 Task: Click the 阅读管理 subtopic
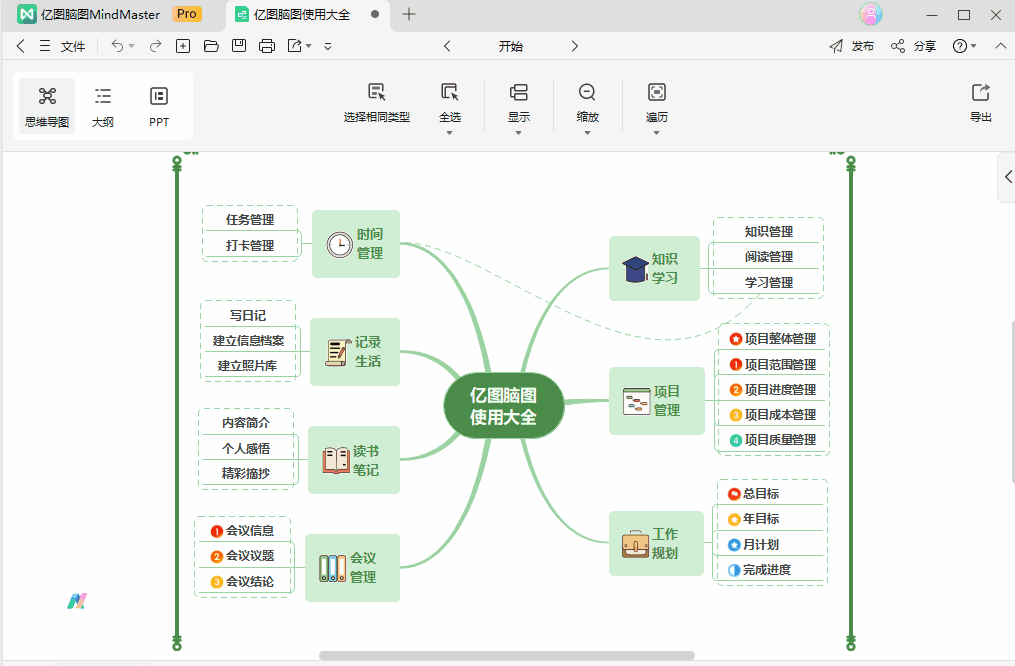coord(768,256)
